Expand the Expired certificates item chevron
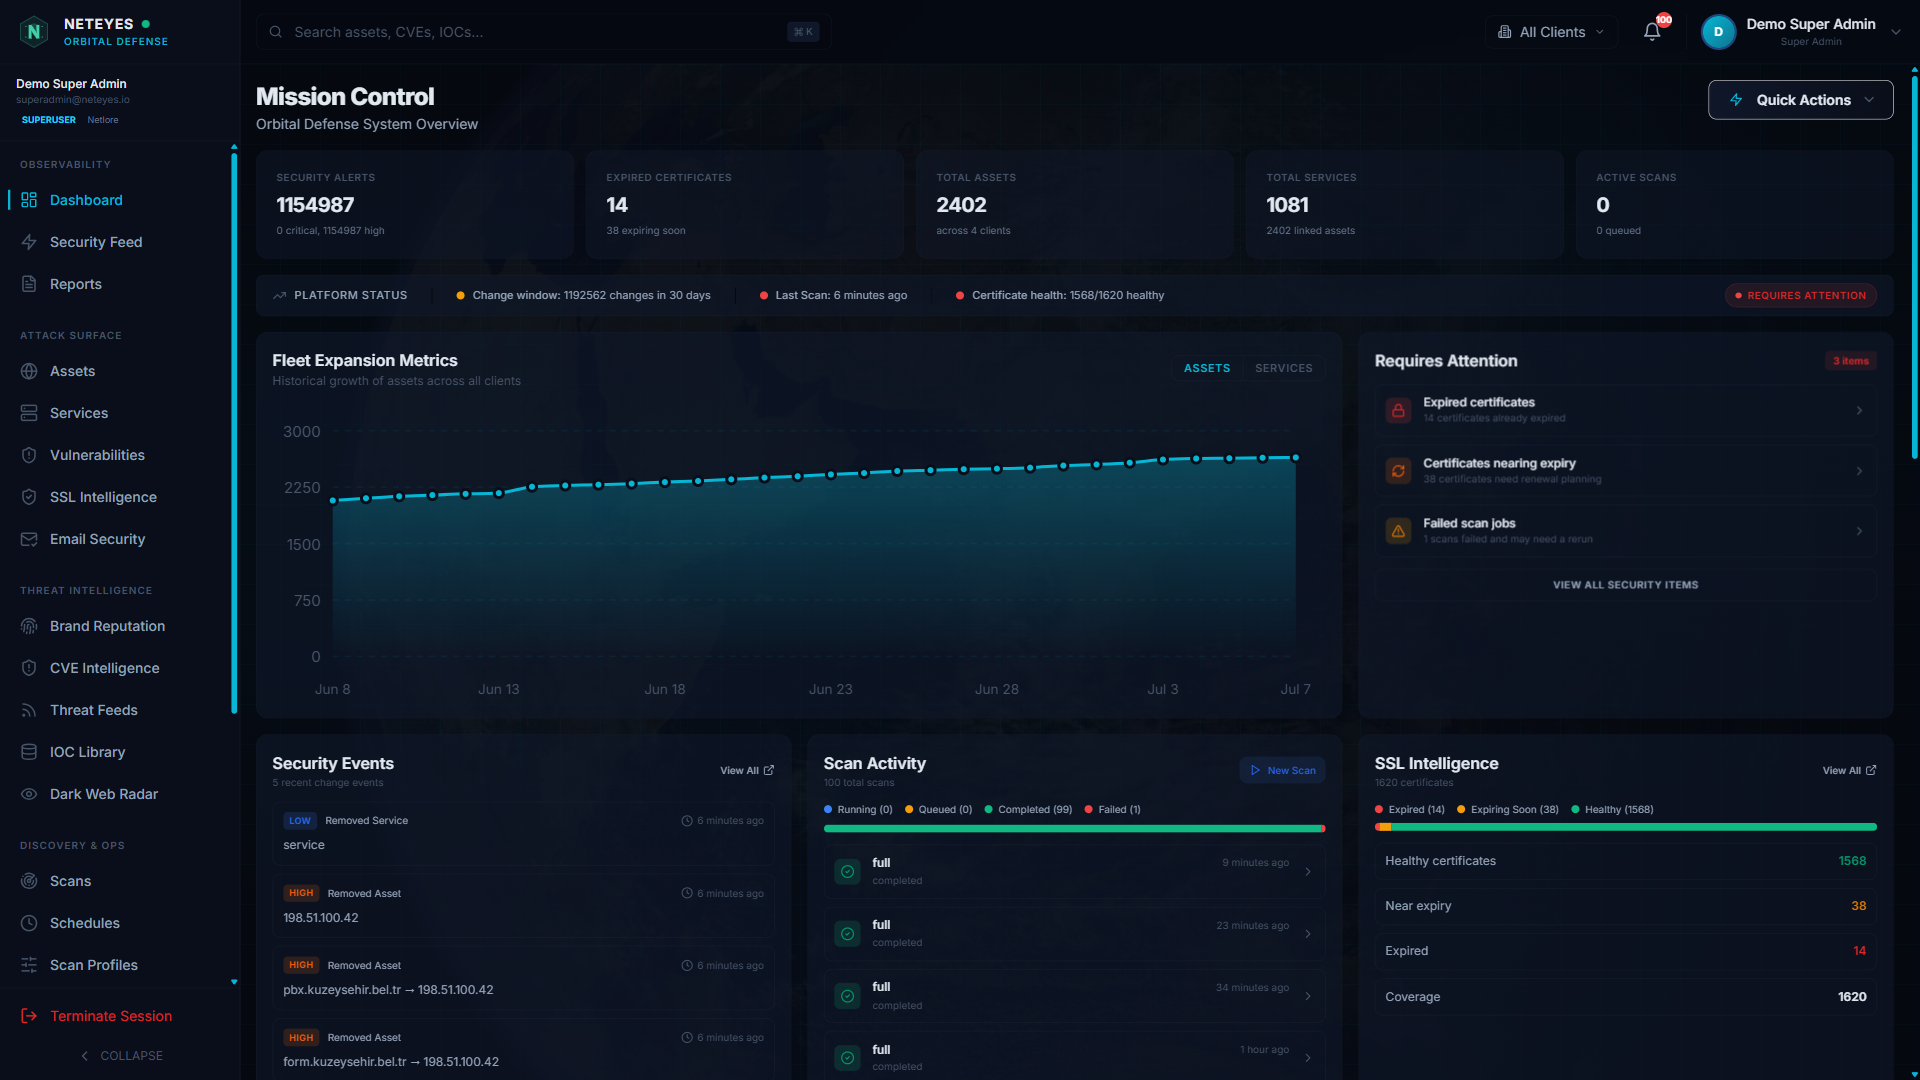The width and height of the screenshot is (1920, 1080). point(1859,411)
